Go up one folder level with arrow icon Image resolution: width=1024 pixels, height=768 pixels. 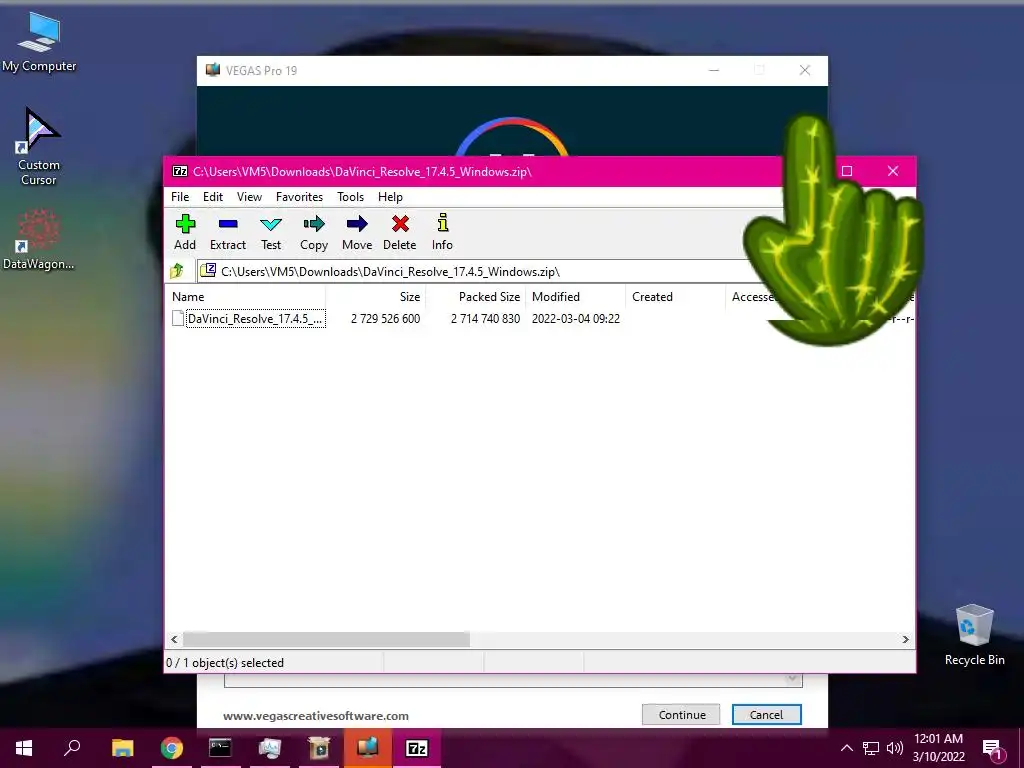click(177, 271)
